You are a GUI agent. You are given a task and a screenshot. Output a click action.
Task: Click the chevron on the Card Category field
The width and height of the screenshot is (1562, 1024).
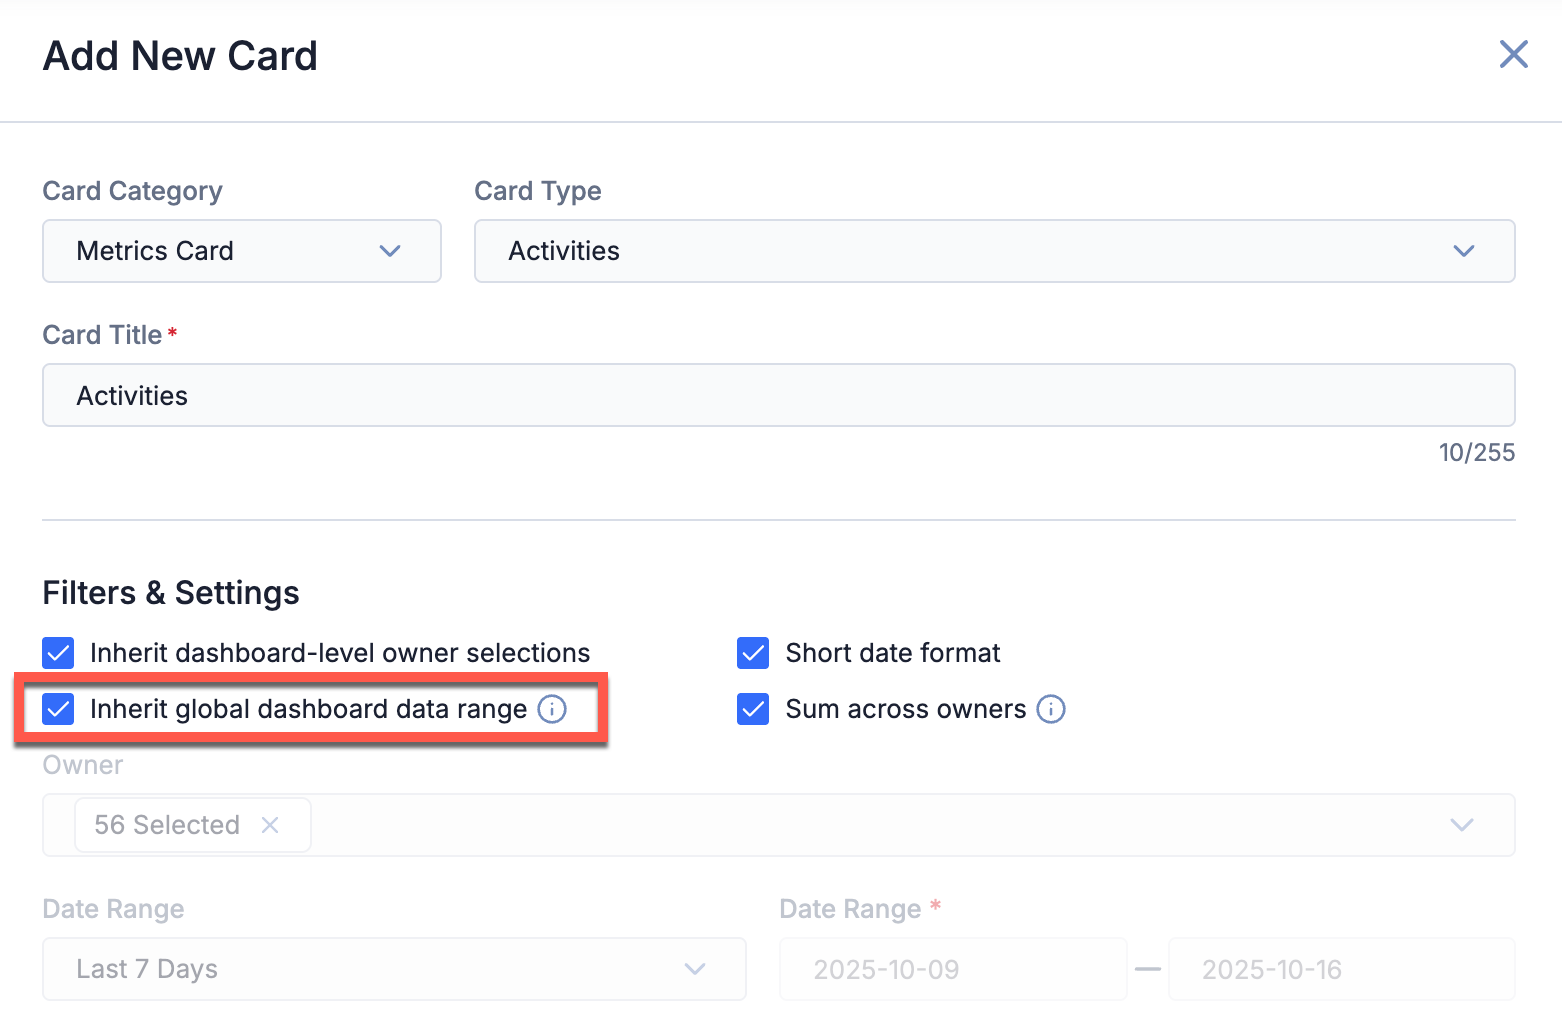tap(390, 251)
